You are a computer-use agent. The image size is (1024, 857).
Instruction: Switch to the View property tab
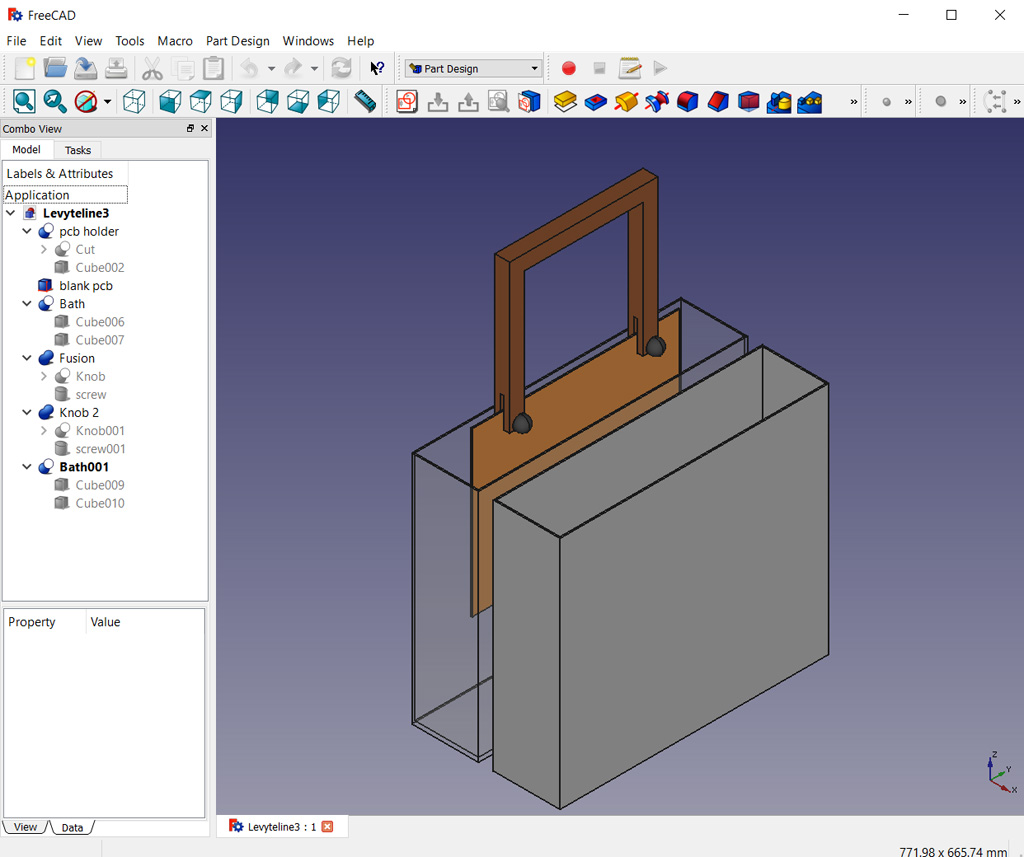(25, 827)
